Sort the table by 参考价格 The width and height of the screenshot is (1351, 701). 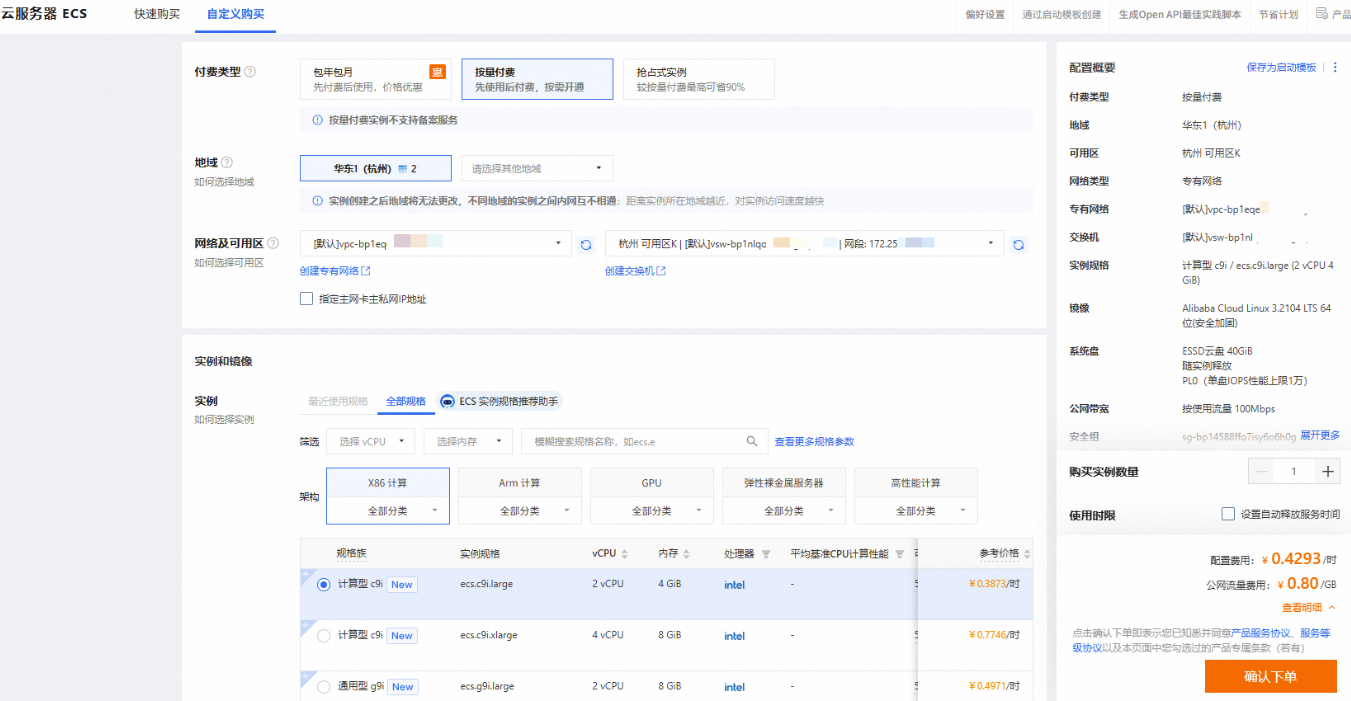1027,554
